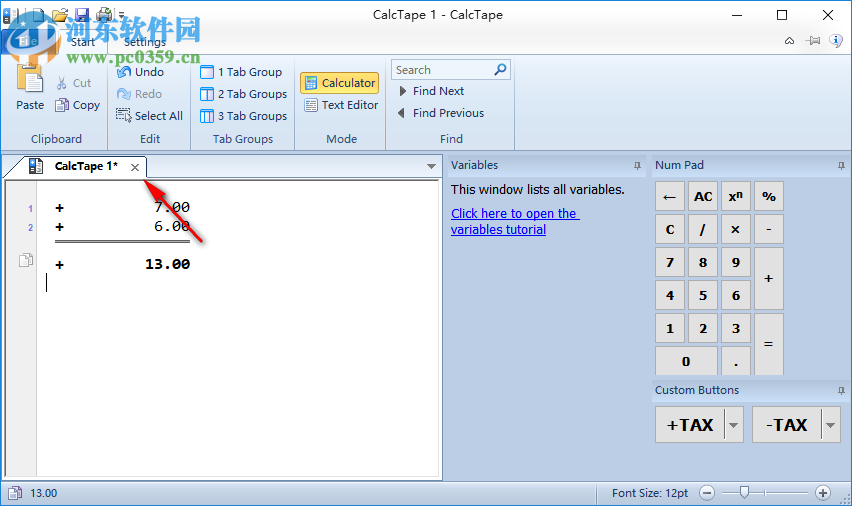Click the quick access Open folder icon

[60, 15]
